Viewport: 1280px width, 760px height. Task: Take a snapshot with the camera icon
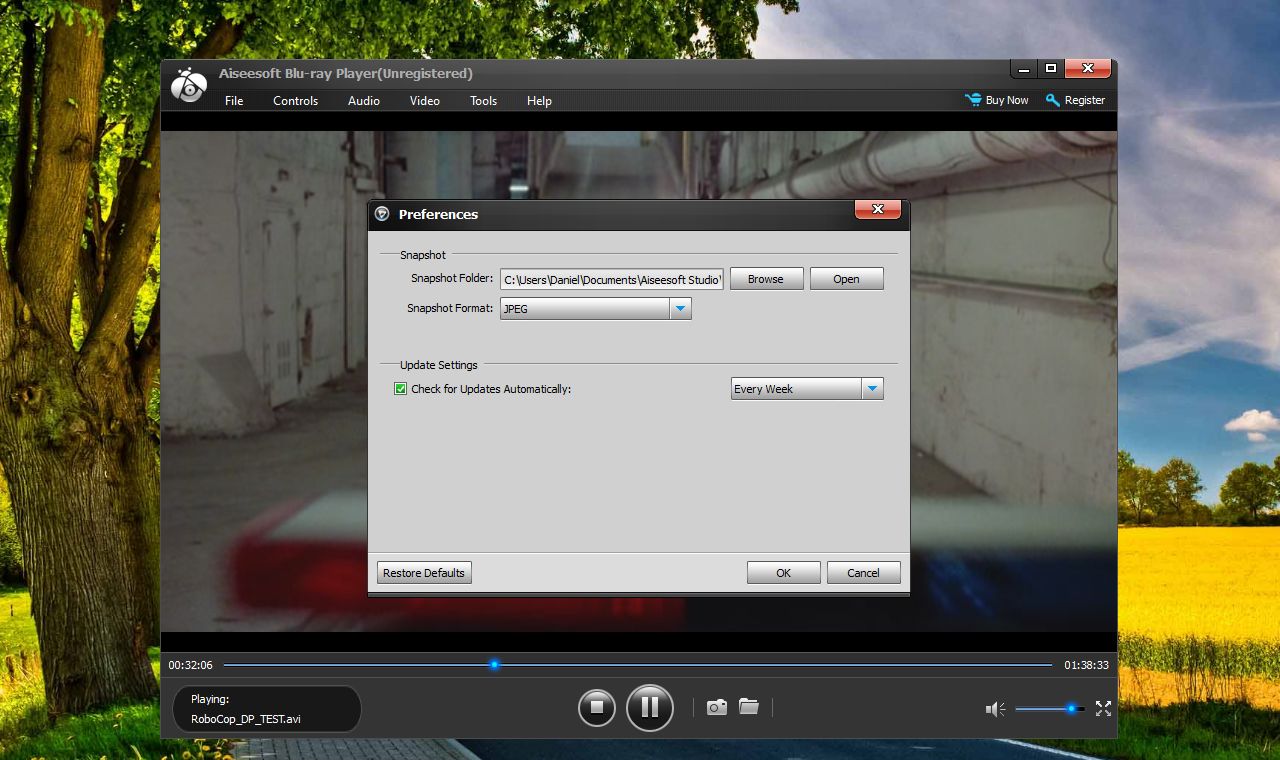coord(717,707)
